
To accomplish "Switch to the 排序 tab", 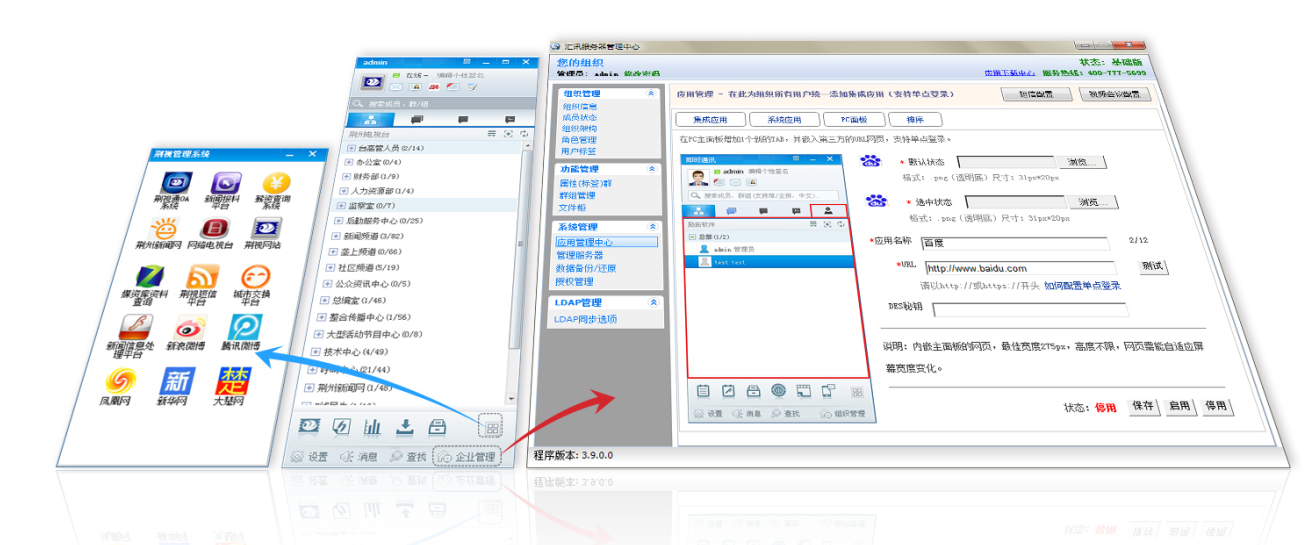I will (914, 120).
